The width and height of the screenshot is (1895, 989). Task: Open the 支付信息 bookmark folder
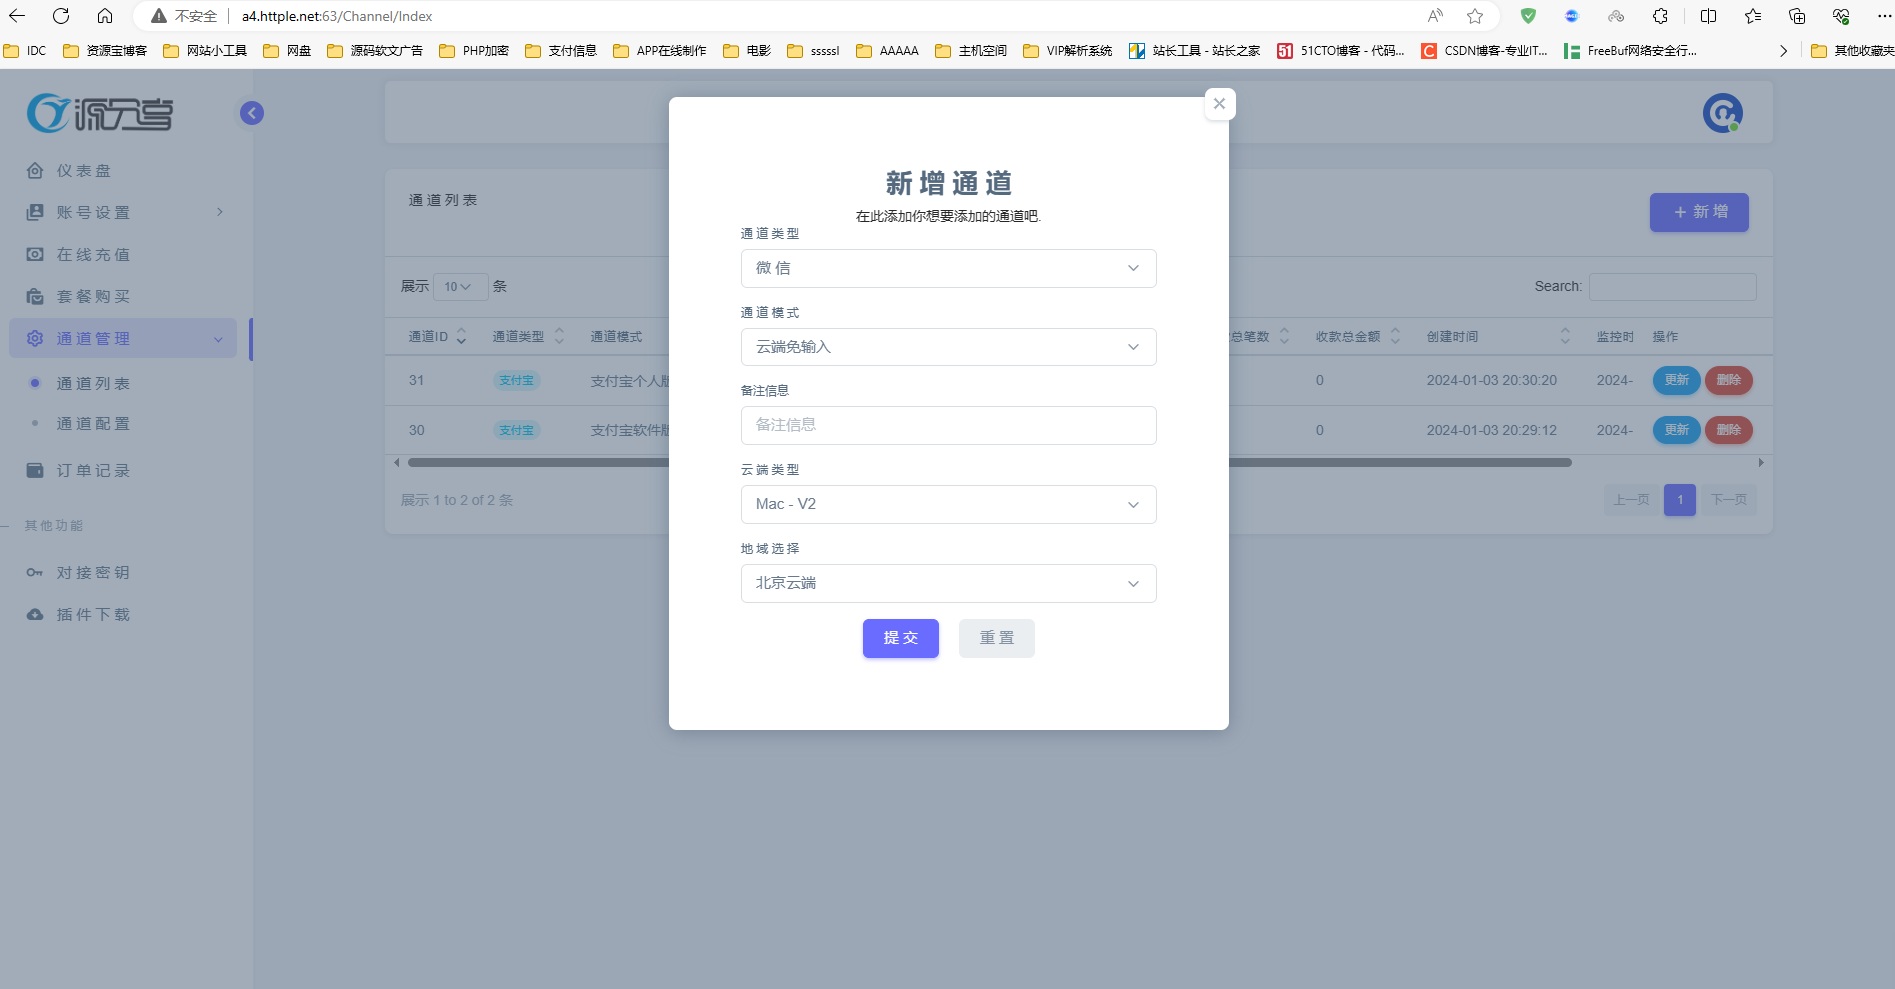coord(561,51)
